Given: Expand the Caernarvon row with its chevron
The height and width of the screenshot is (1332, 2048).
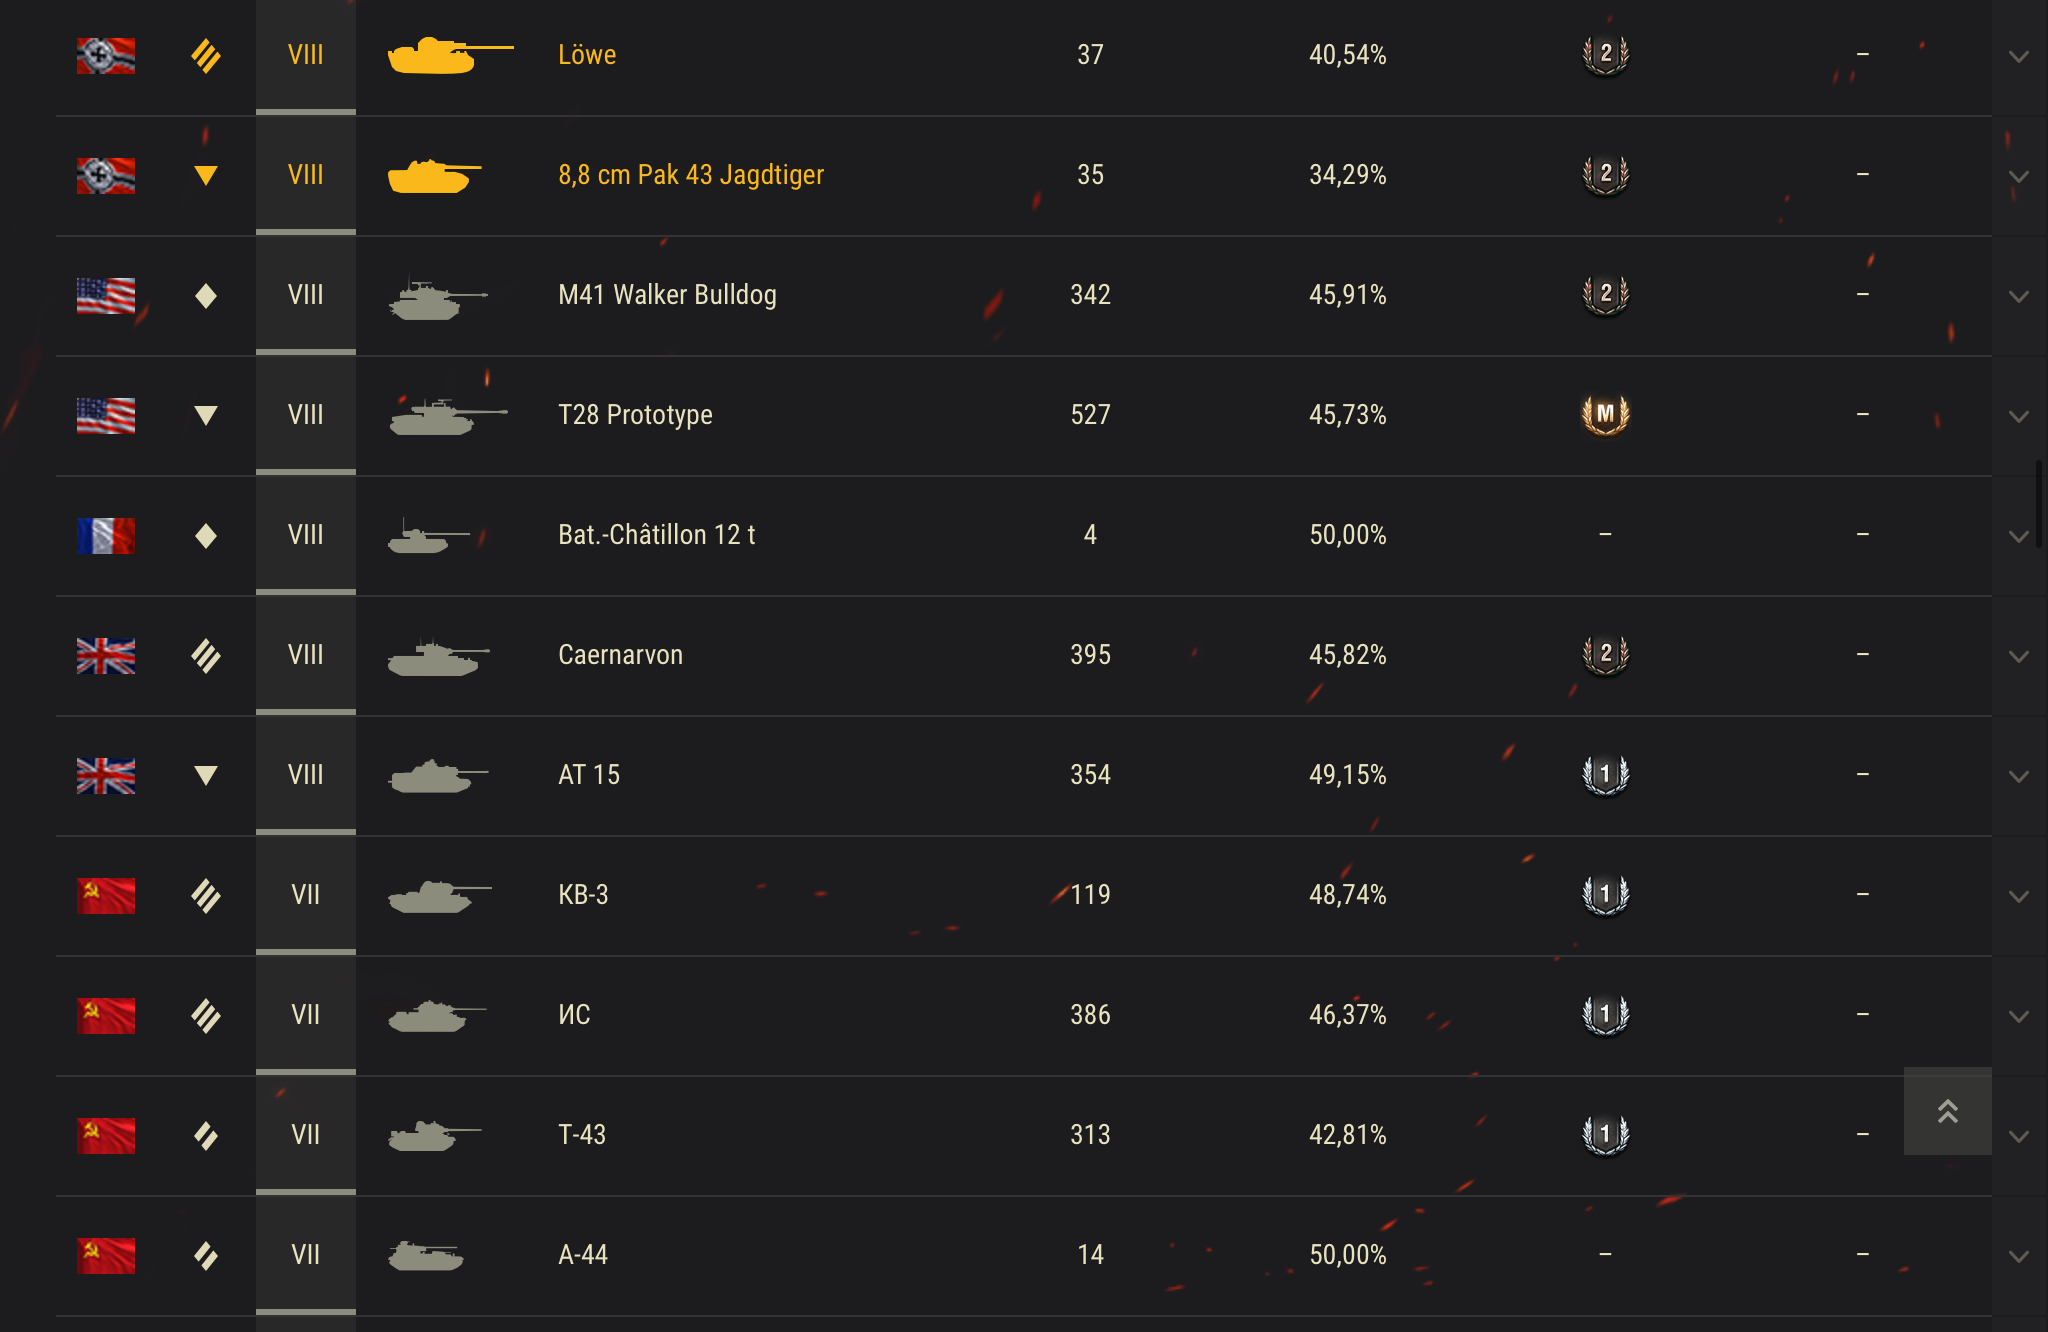Looking at the screenshot, I should point(2019,656).
